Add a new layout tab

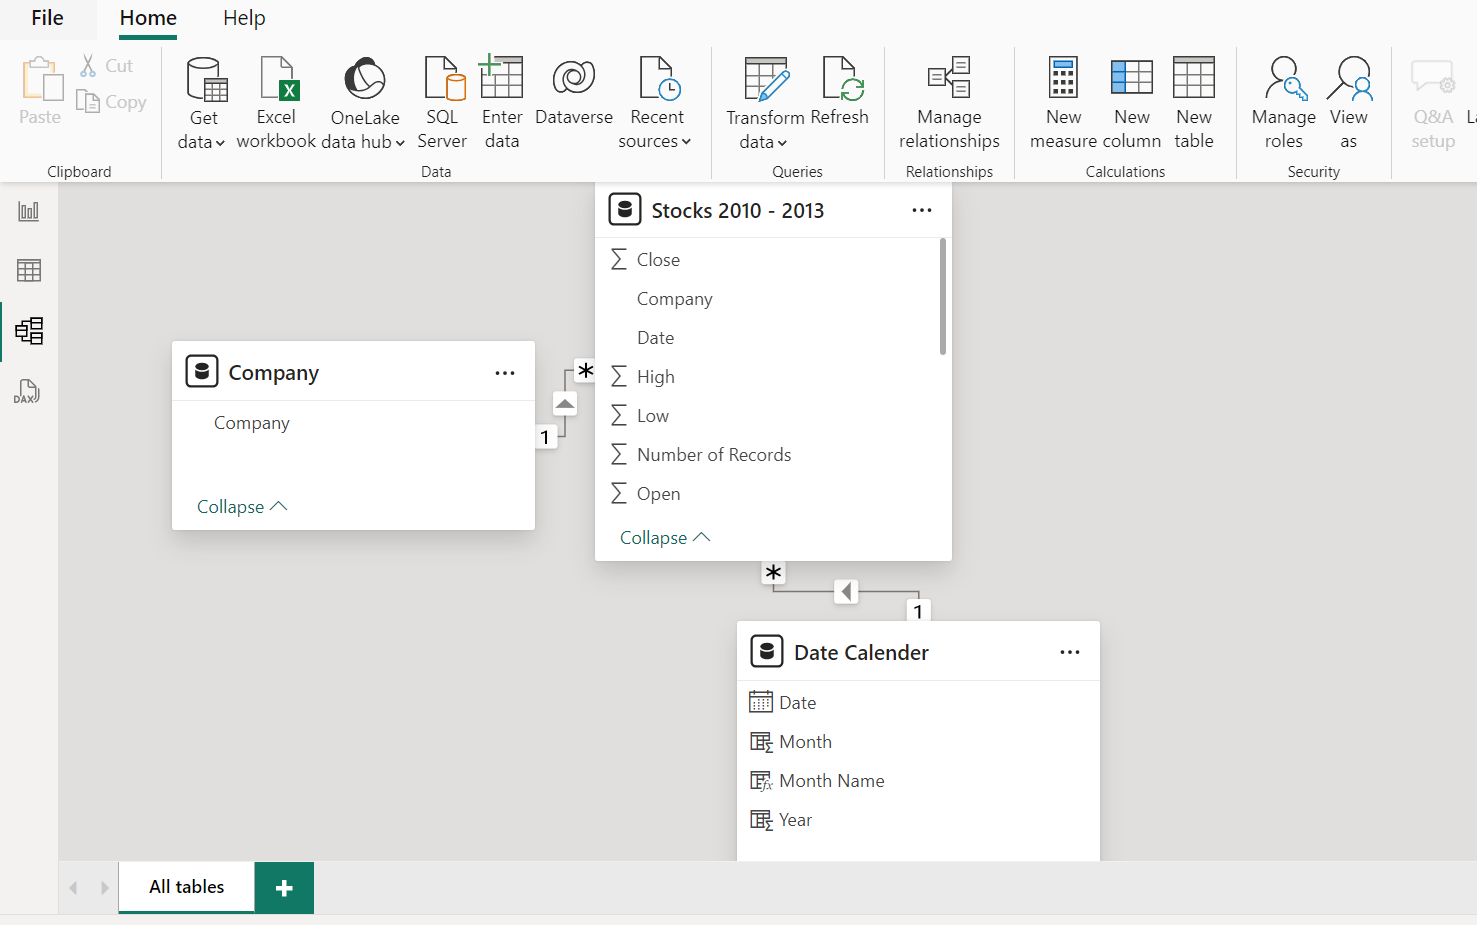tap(284, 888)
